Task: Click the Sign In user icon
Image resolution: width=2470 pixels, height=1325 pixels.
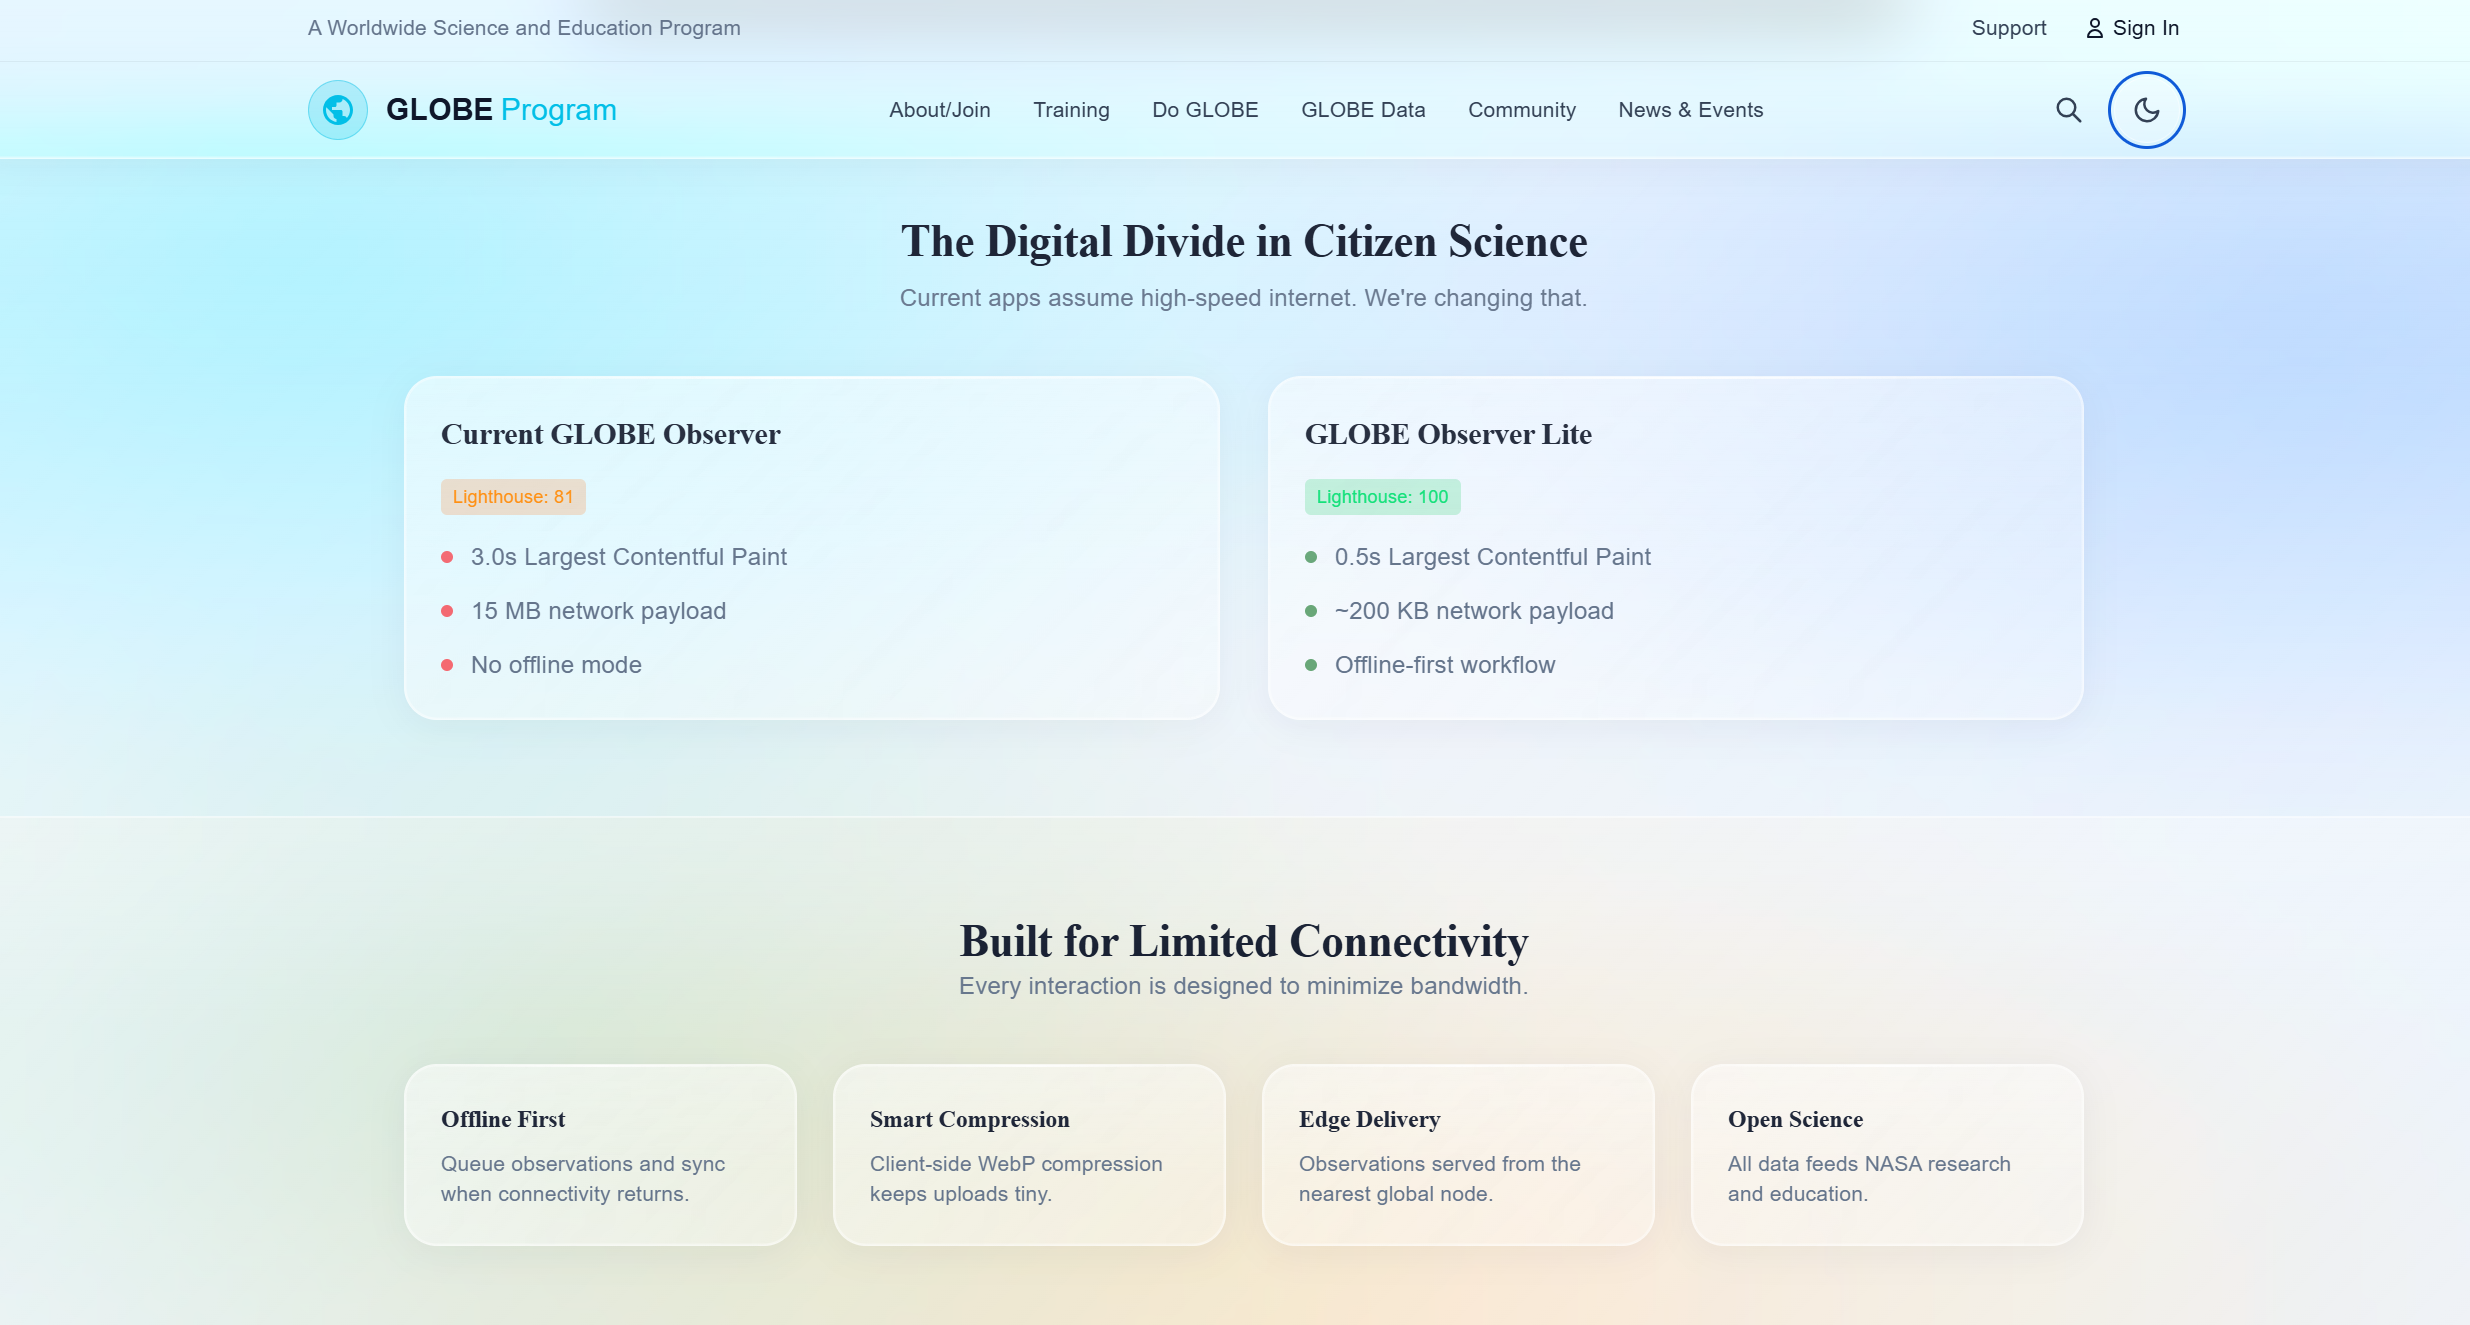Action: click(2094, 28)
